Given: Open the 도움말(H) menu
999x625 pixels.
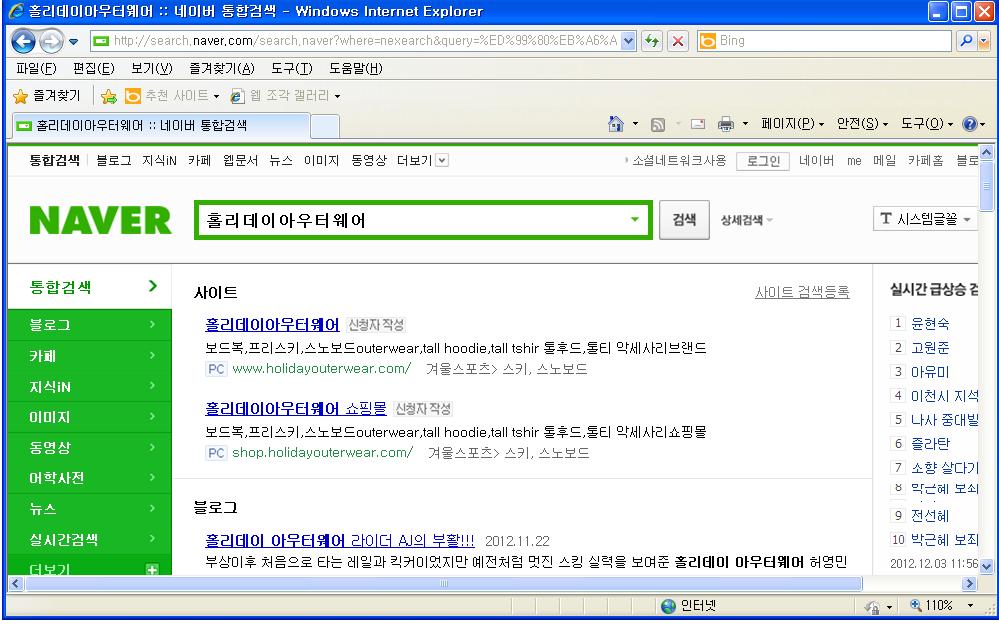Looking at the screenshot, I should coord(356,68).
